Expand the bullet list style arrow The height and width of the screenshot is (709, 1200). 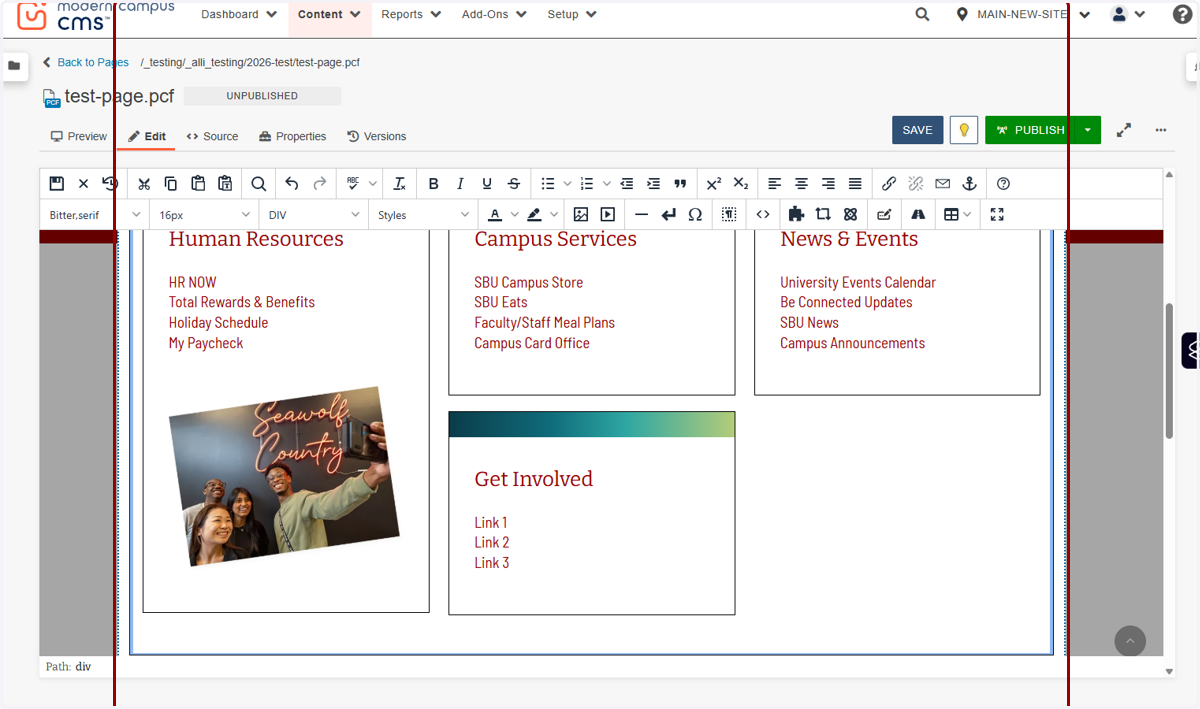[x=567, y=184]
